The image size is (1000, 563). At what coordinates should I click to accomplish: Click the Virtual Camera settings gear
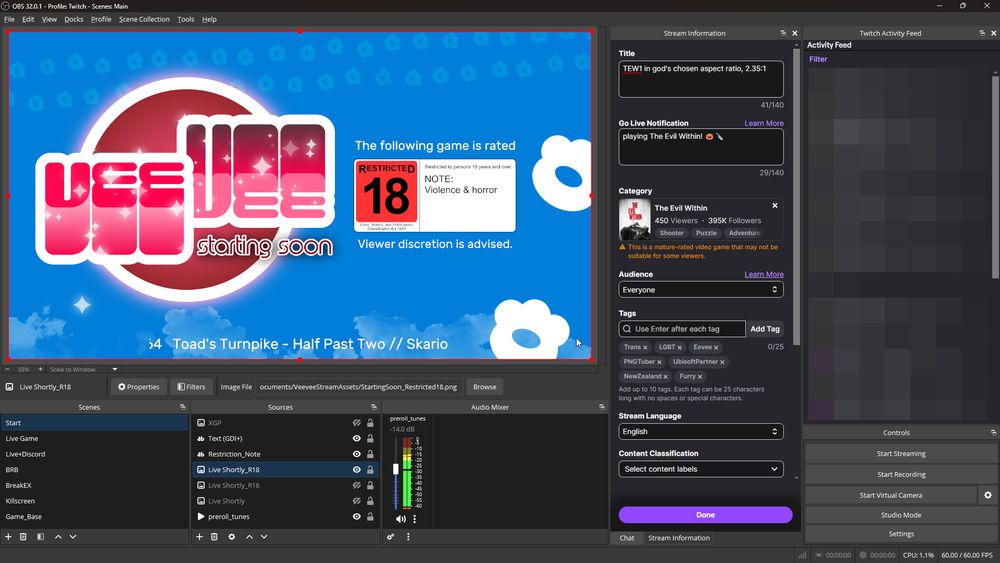[988, 495]
